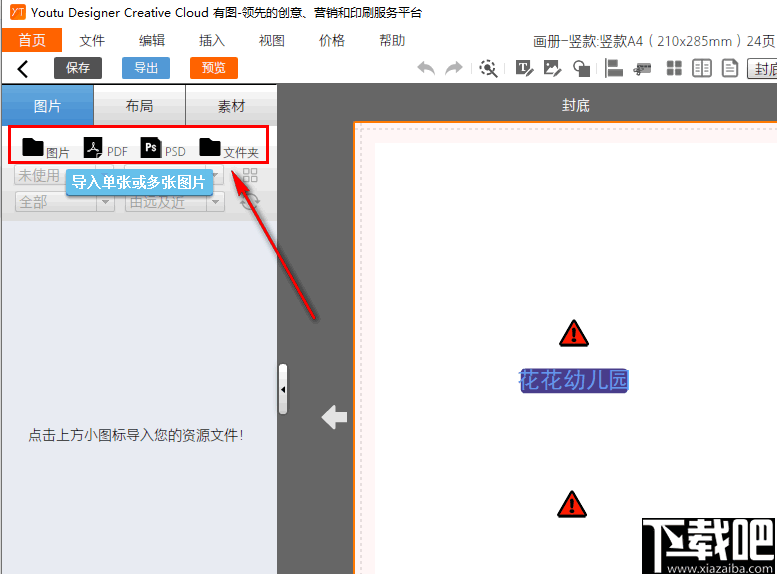
Task: Click the 封底 page label above the canvas
Action: 575,105
